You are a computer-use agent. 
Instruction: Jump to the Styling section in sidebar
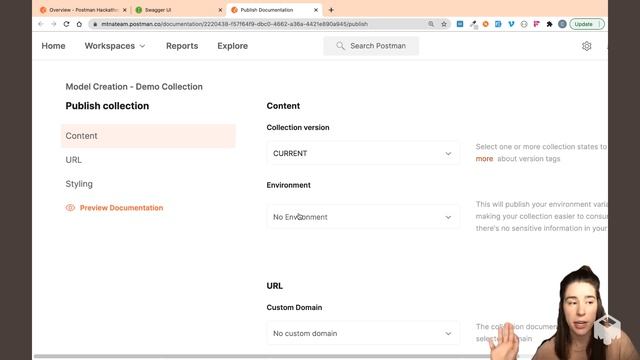(x=79, y=184)
